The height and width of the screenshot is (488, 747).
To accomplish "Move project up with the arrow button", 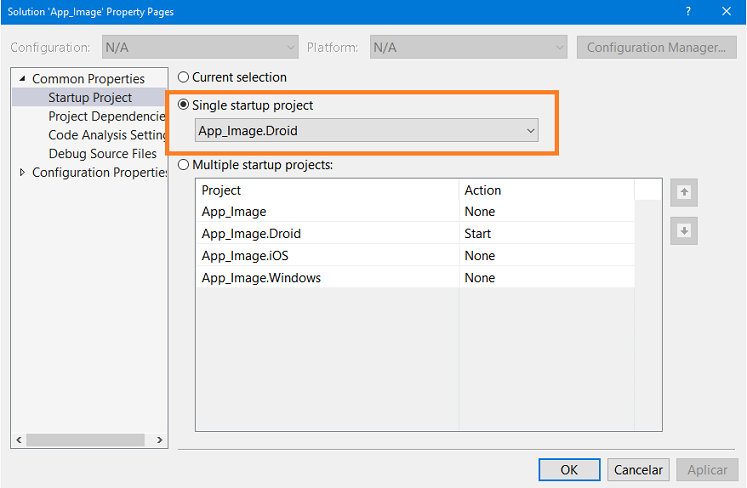I will [x=684, y=193].
